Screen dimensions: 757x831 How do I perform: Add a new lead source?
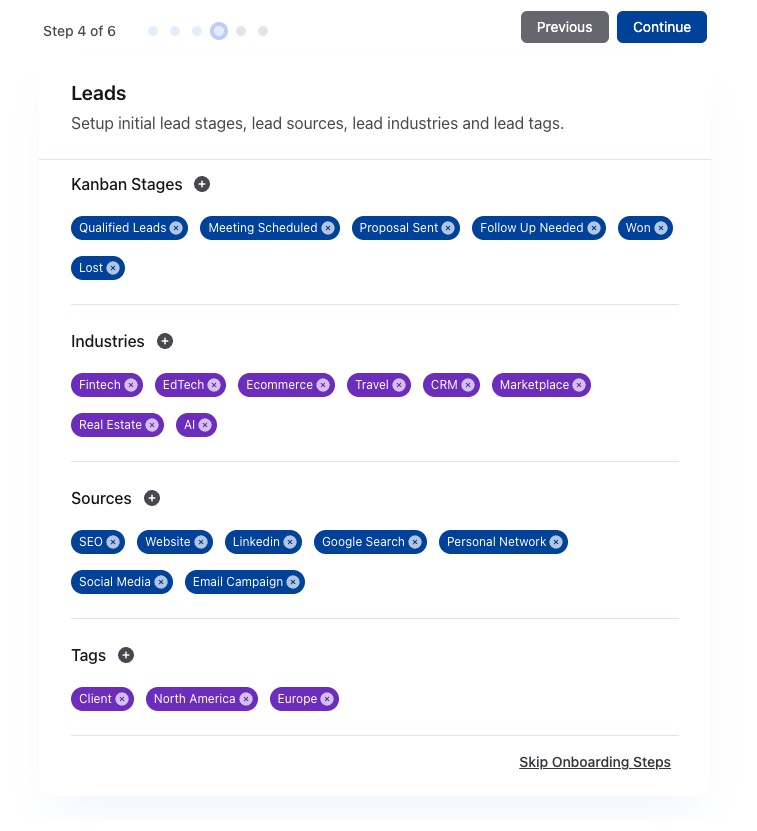coord(152,498)
